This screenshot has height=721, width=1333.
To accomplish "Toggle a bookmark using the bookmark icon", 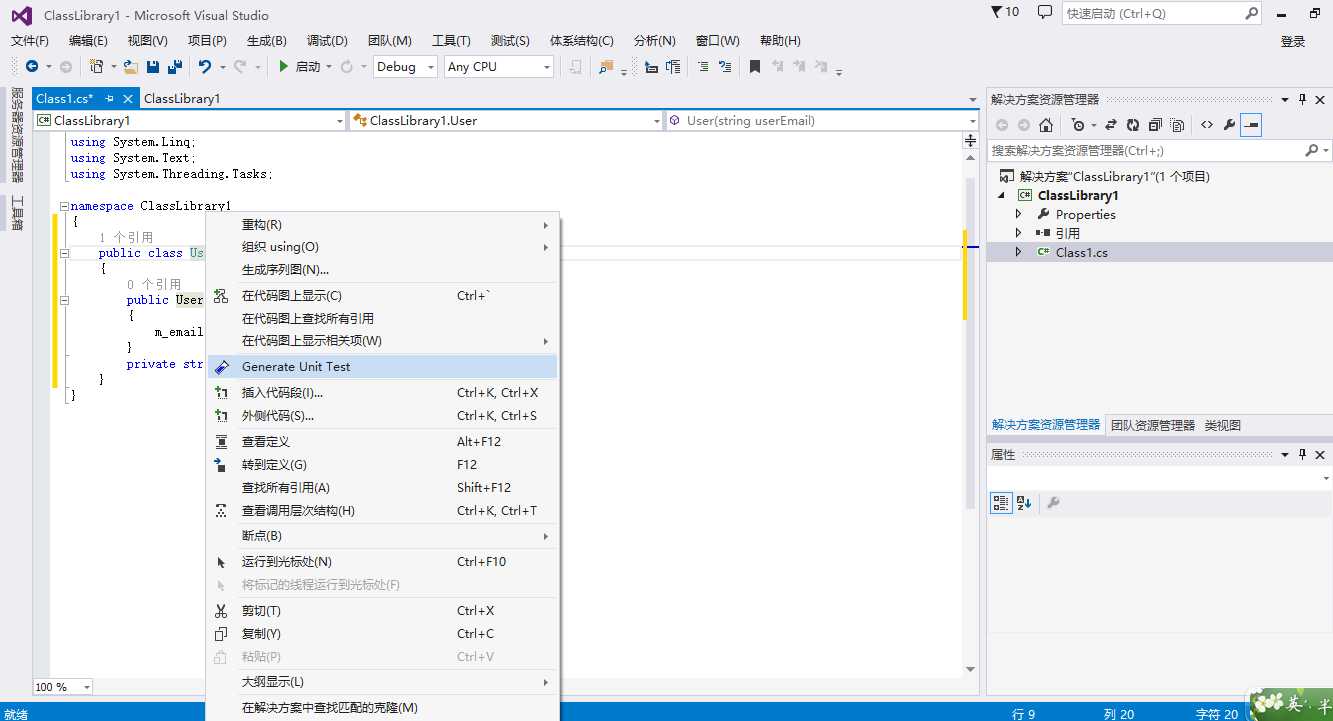I will [755, 67].
